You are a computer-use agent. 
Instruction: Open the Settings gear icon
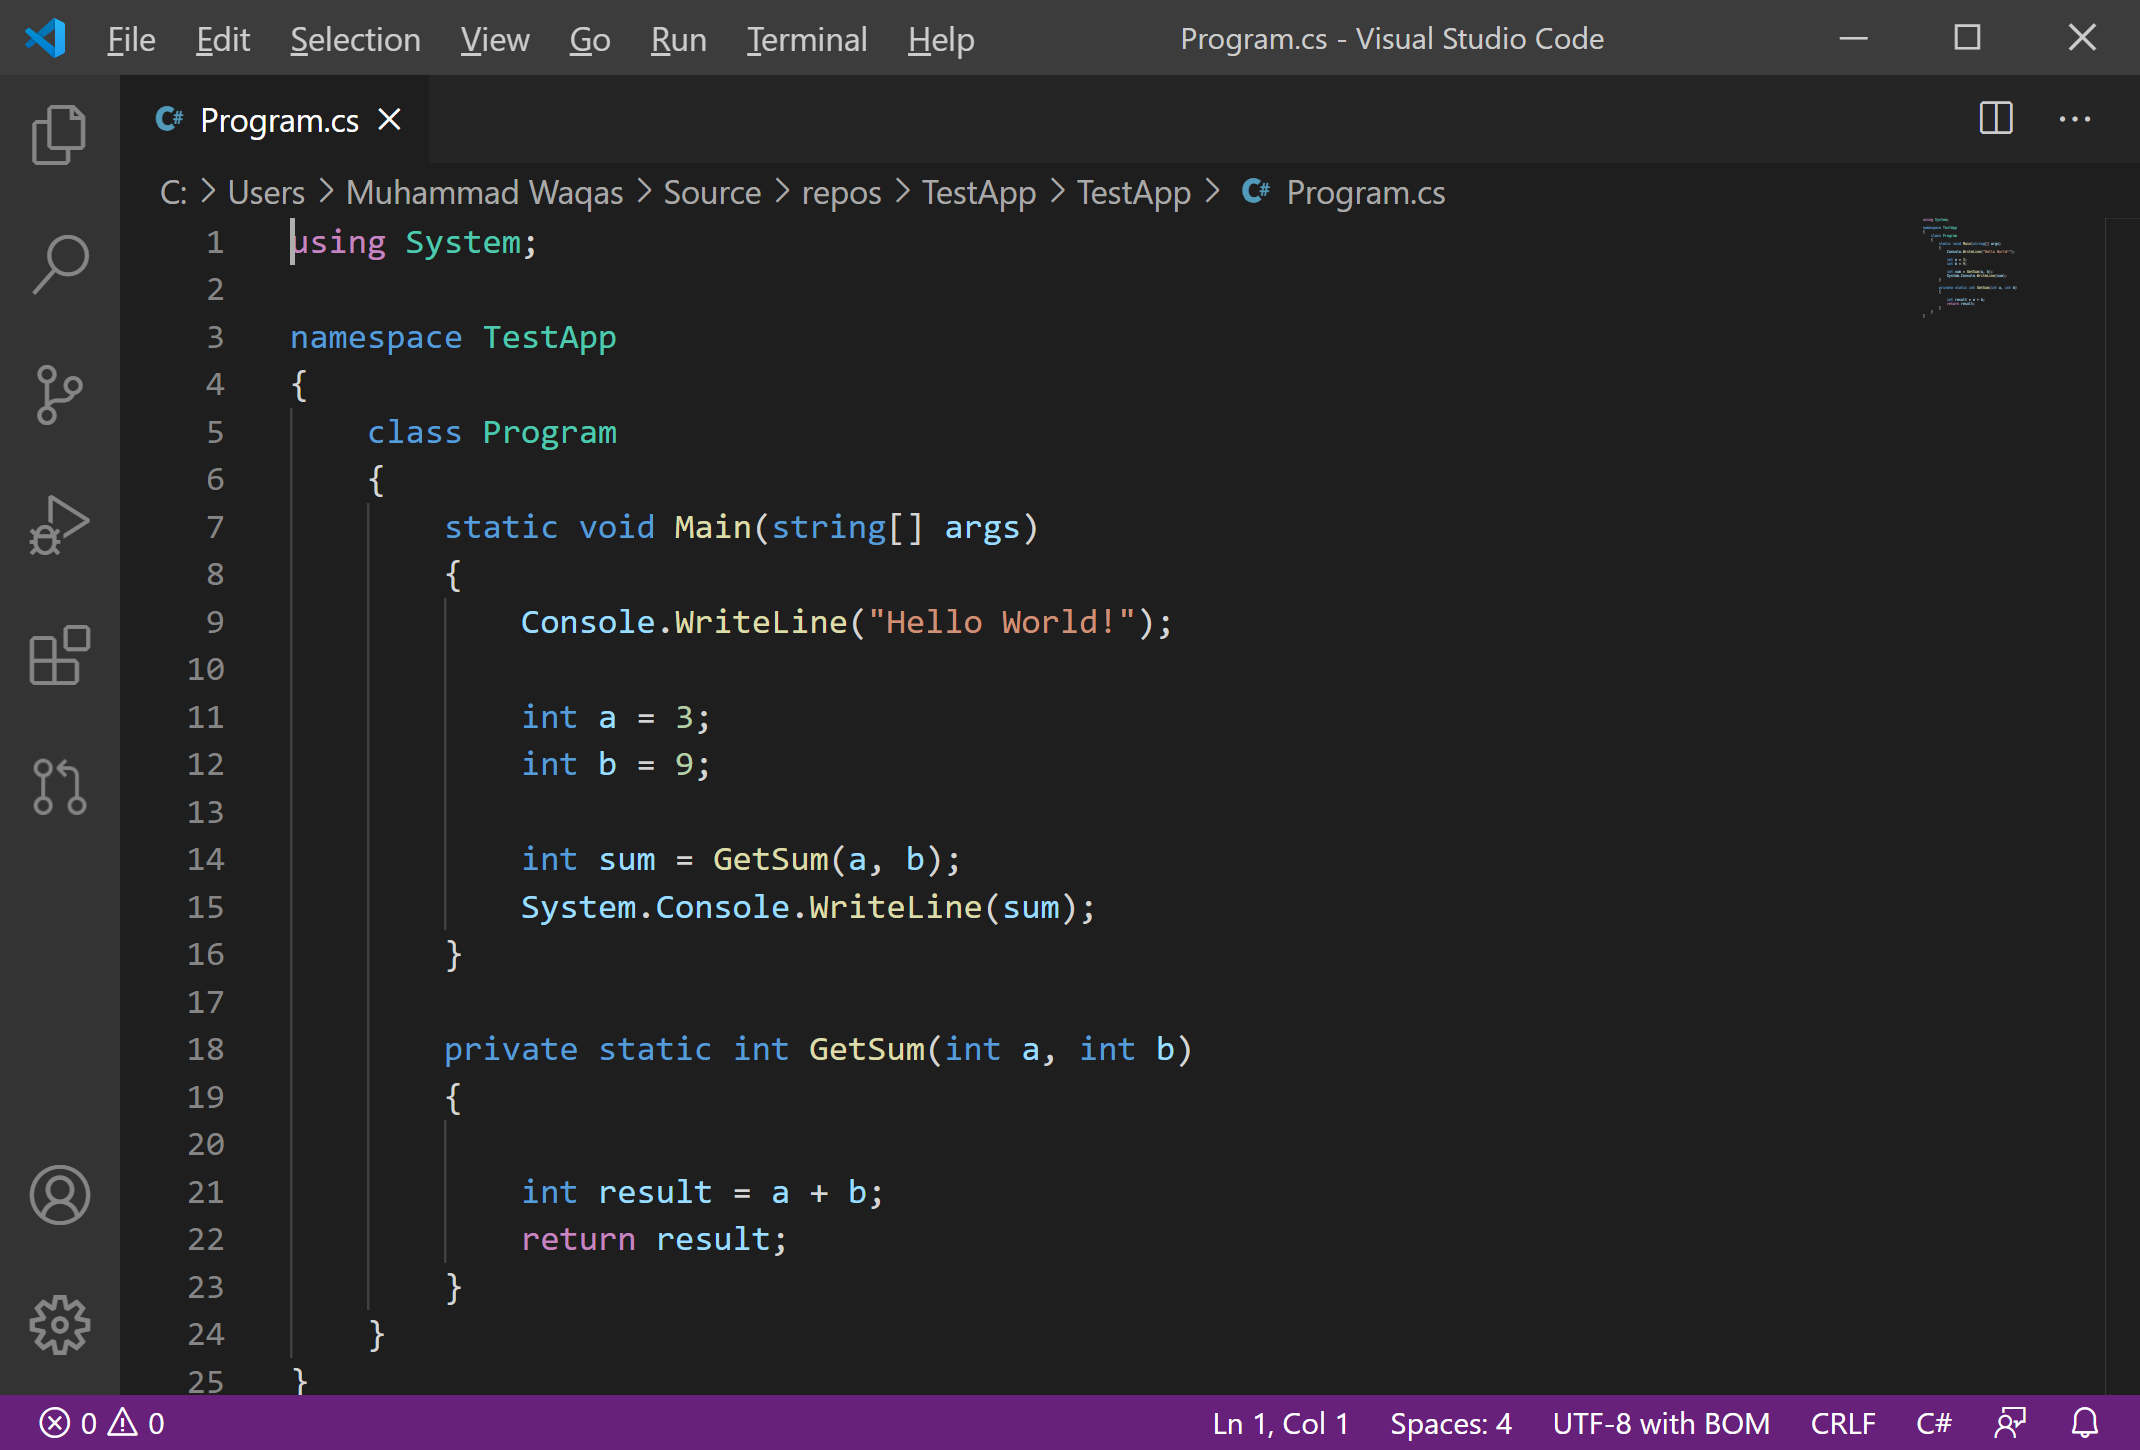[58, 1325]
